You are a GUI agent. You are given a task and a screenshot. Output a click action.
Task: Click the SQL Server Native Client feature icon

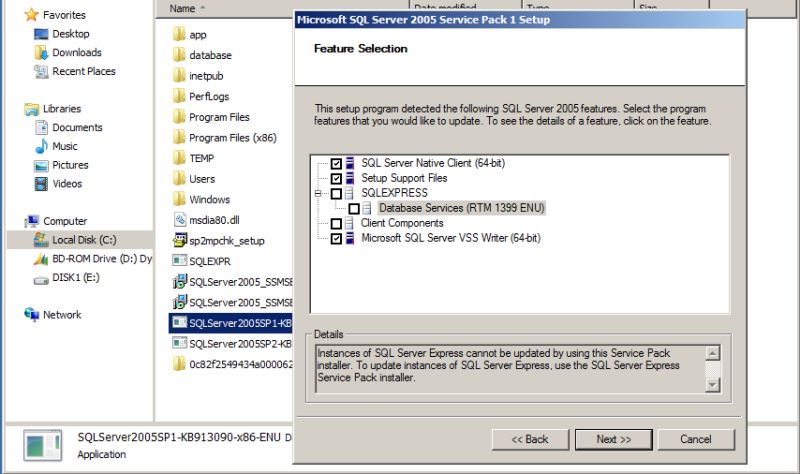350,163
